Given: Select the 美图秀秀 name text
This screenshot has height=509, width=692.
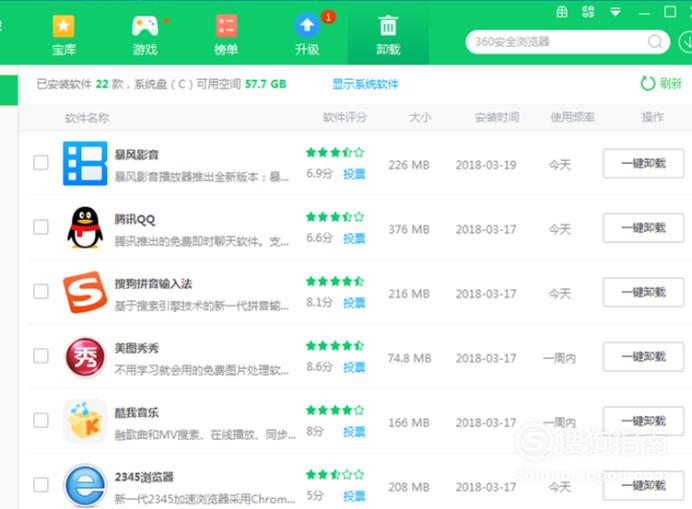Looking at the screenshot, I should click(x=136, y=348).
